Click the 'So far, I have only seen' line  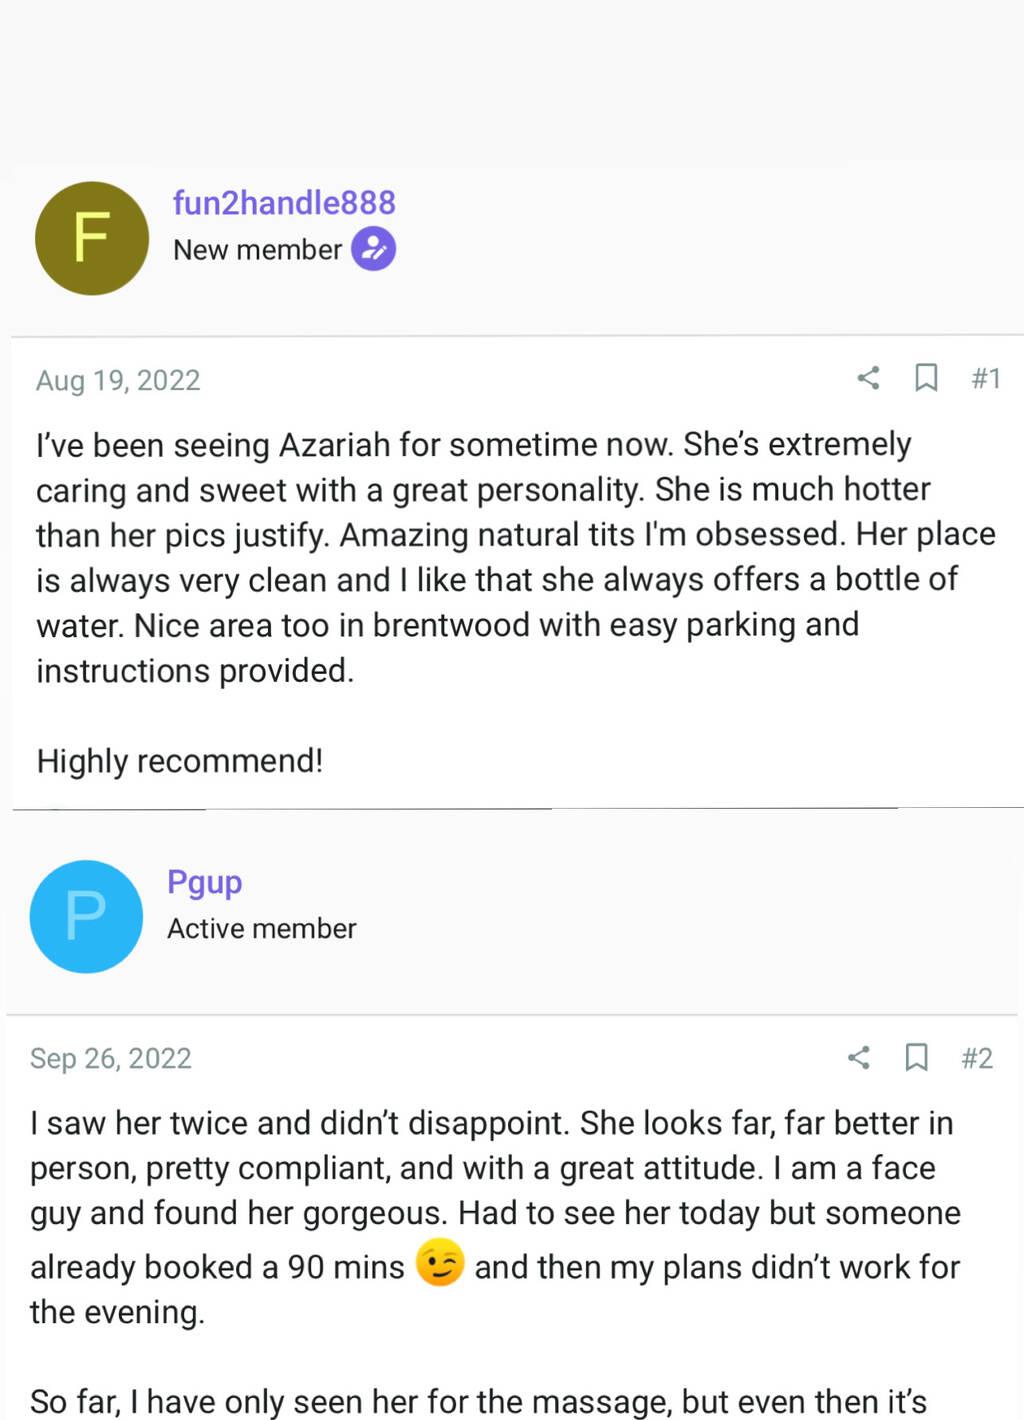[479, 1401]
